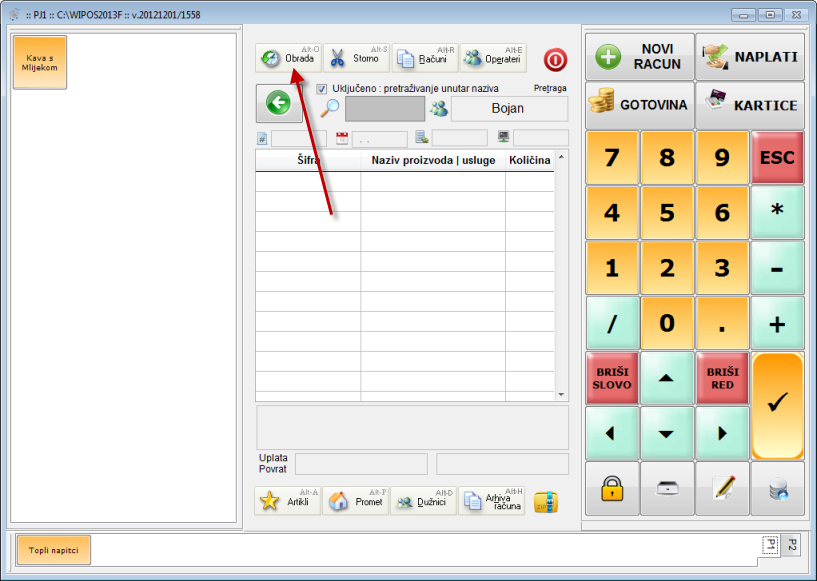Click the pencil note icon button
The width and height of the screenshot is (817, 581).
722,488
